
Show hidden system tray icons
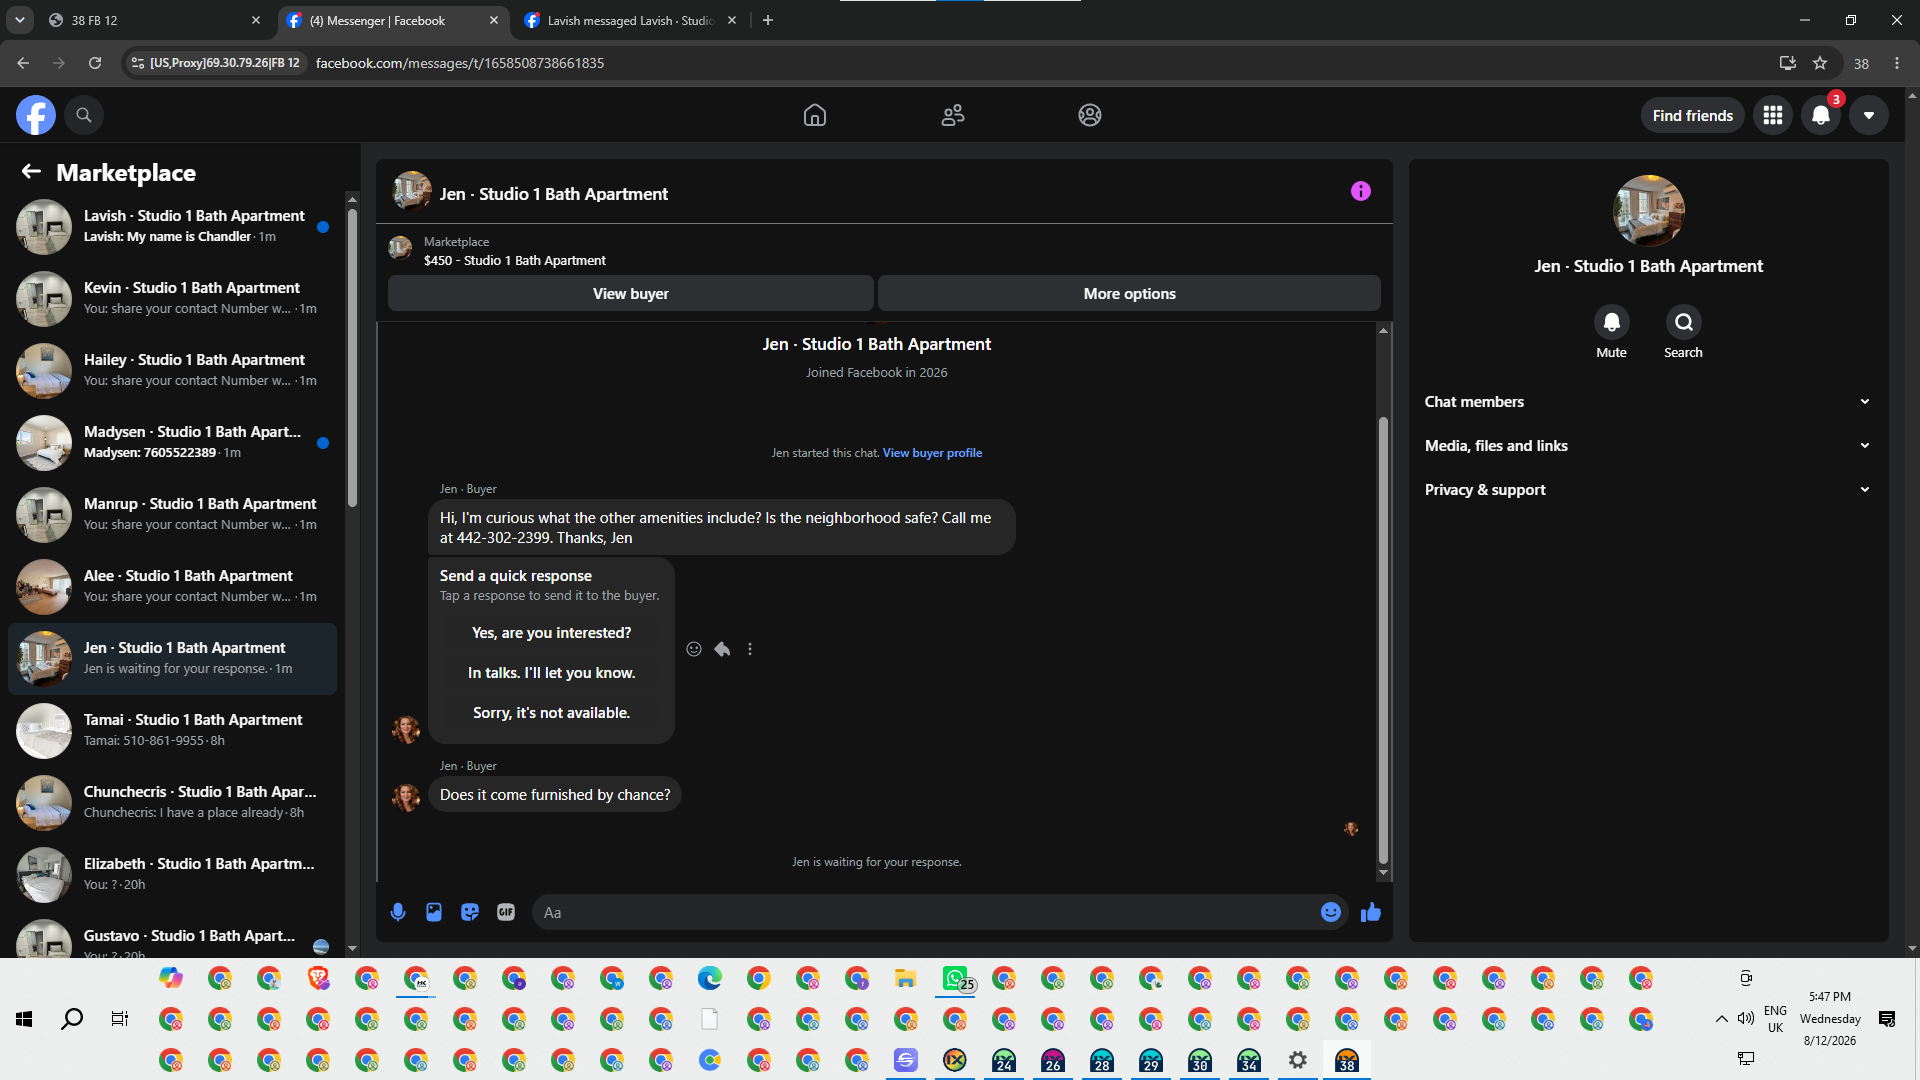(1721, 1019)
